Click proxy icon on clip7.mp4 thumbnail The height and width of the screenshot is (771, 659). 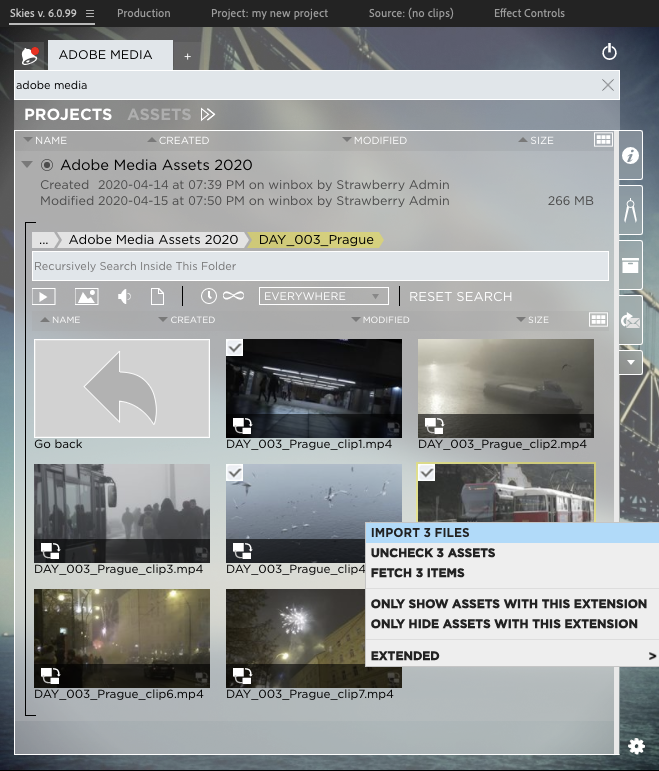pos(242,675)
